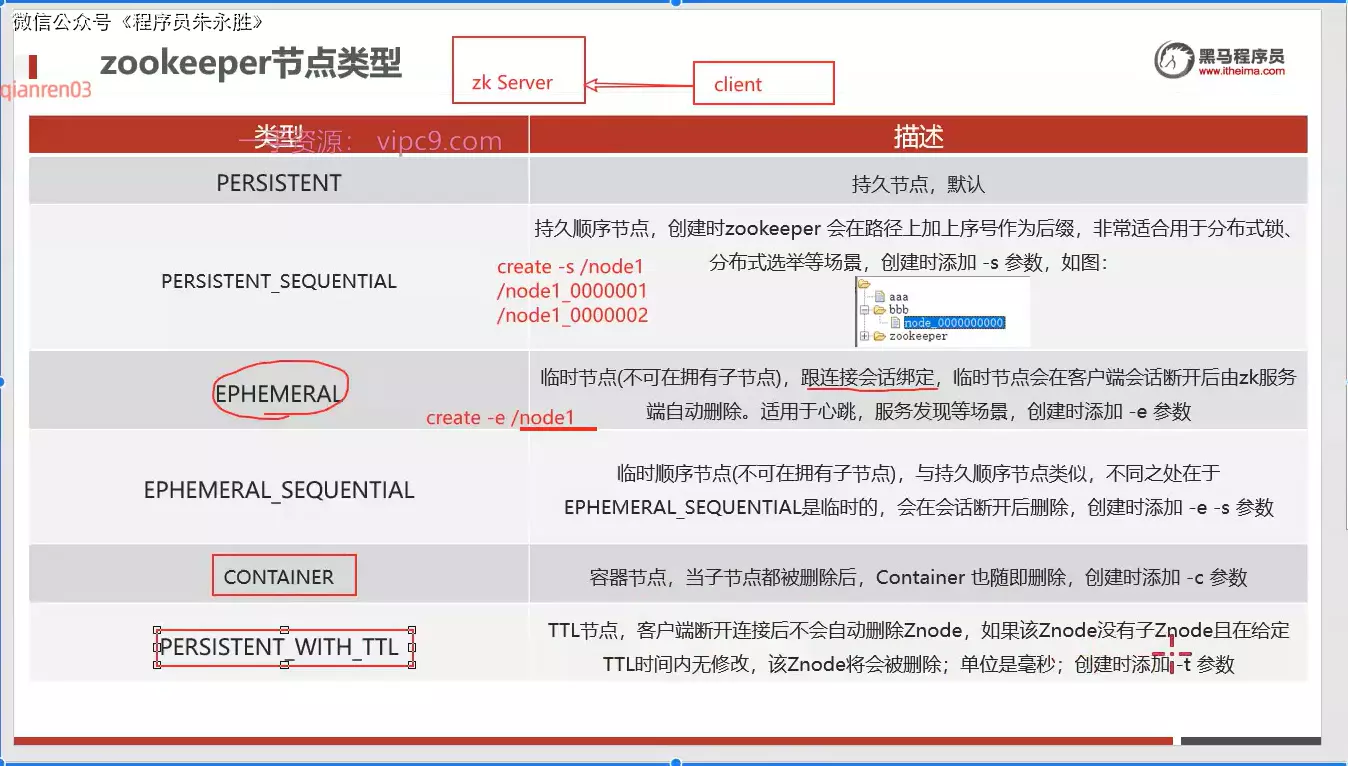The image size is (1348, 766).
Task: Click the bbb folder icon
Action: click(880, 310)
